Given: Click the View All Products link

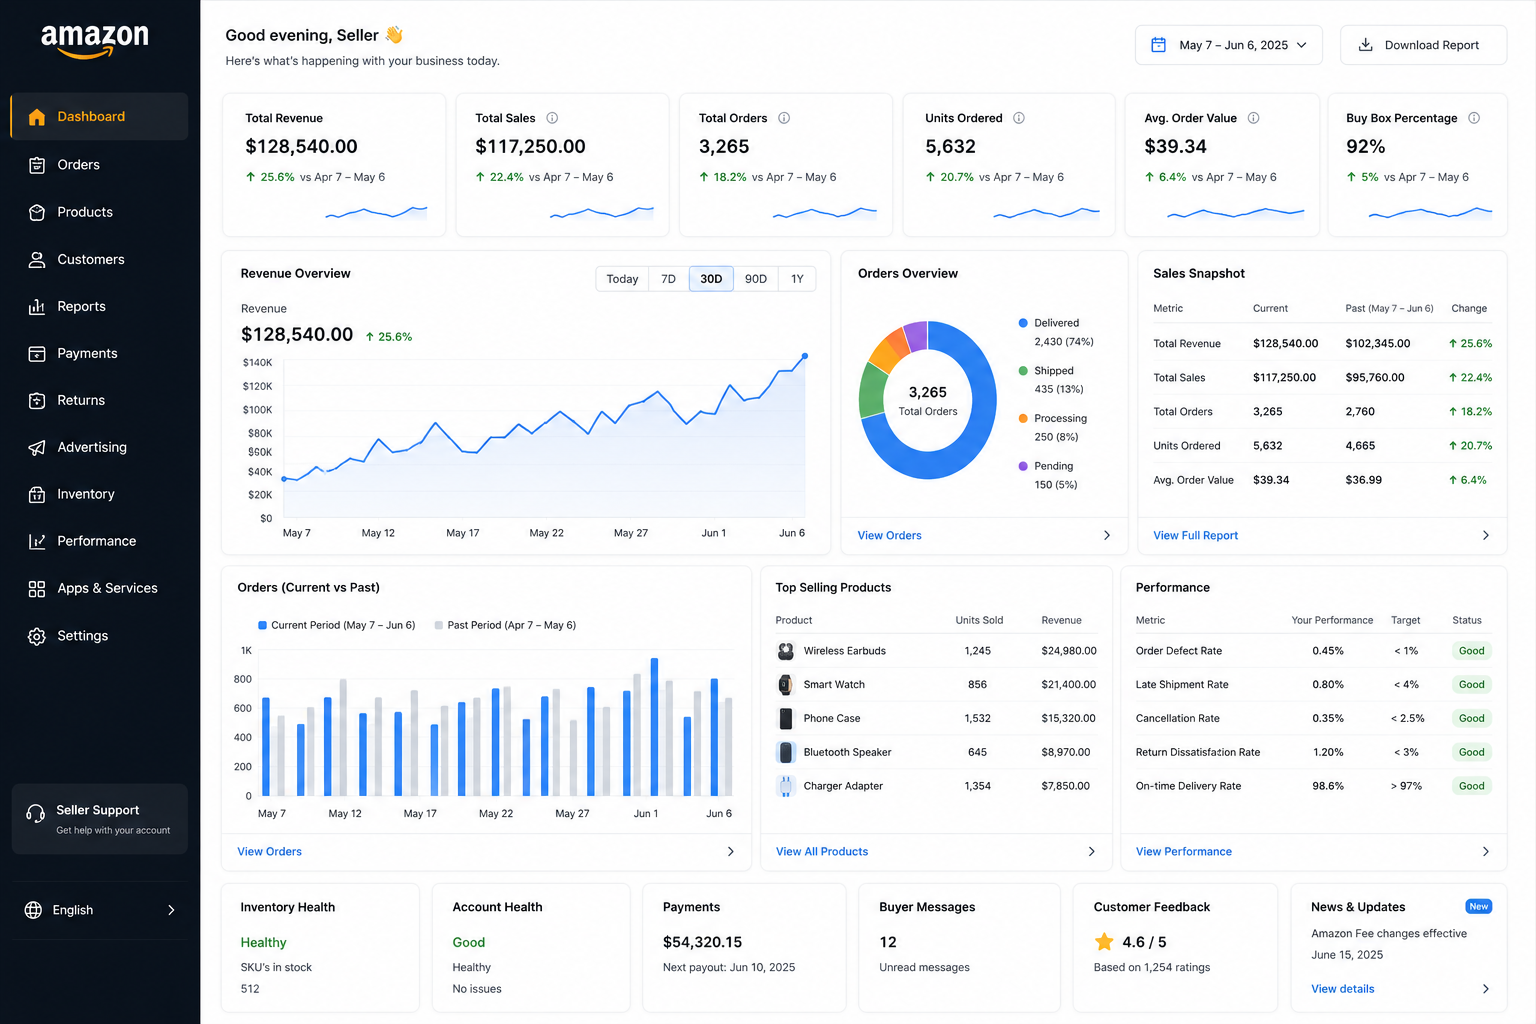Looking at the screenshot, I should coord(822,852).
